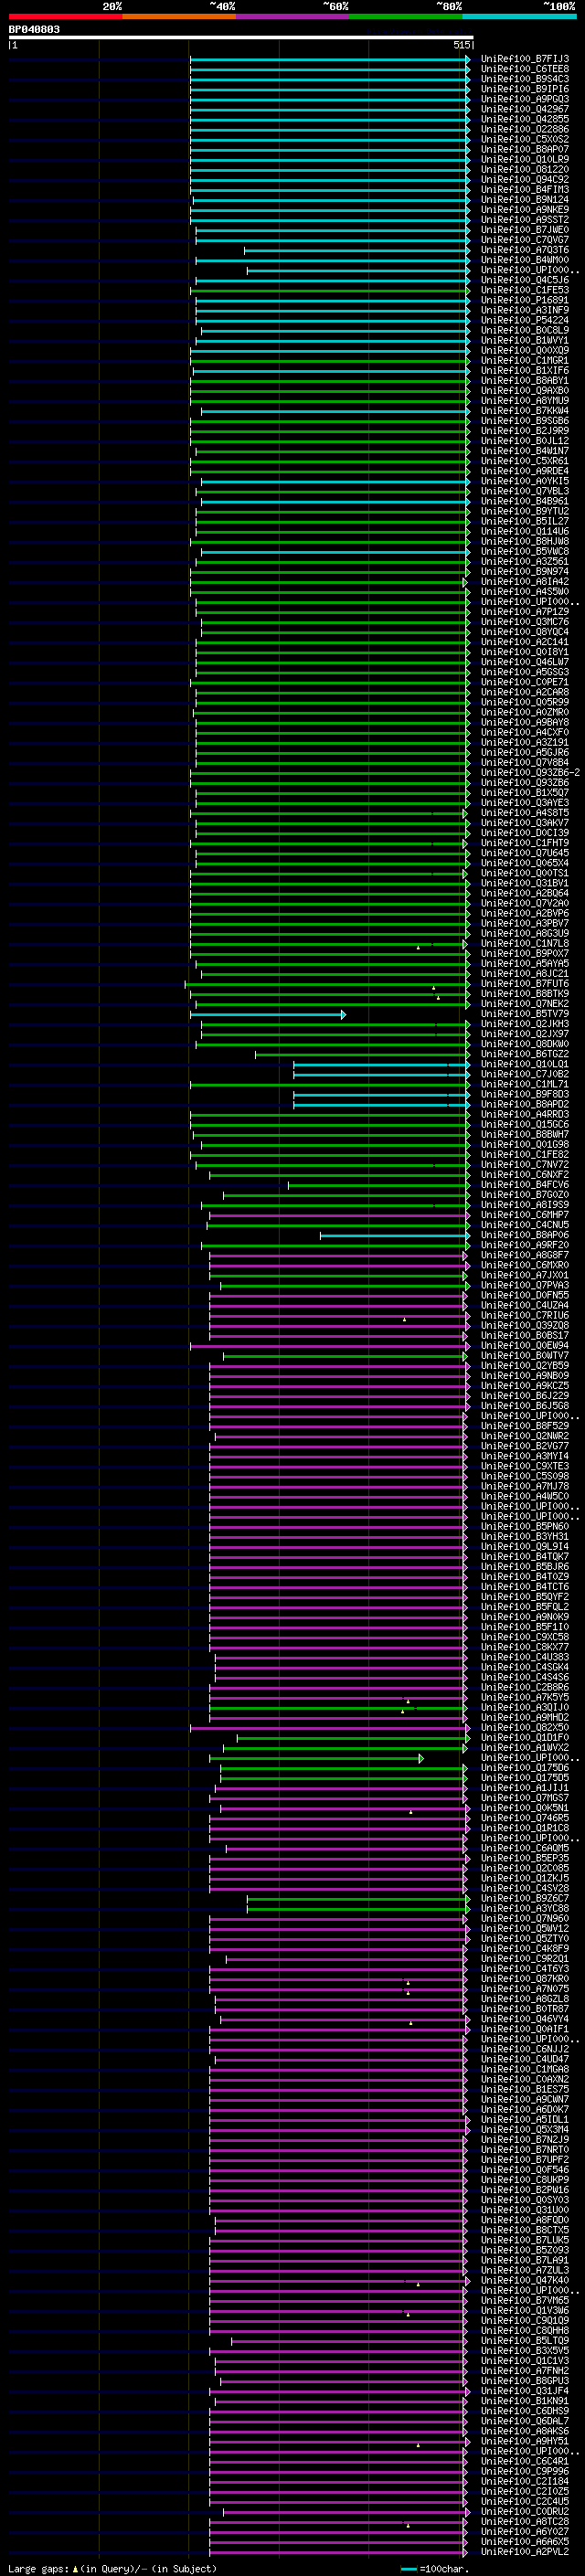Screen dimensions: 585x2576
Task: Select the UniRef100_A4RRD3 label
Action: [x=524, y=1114]
